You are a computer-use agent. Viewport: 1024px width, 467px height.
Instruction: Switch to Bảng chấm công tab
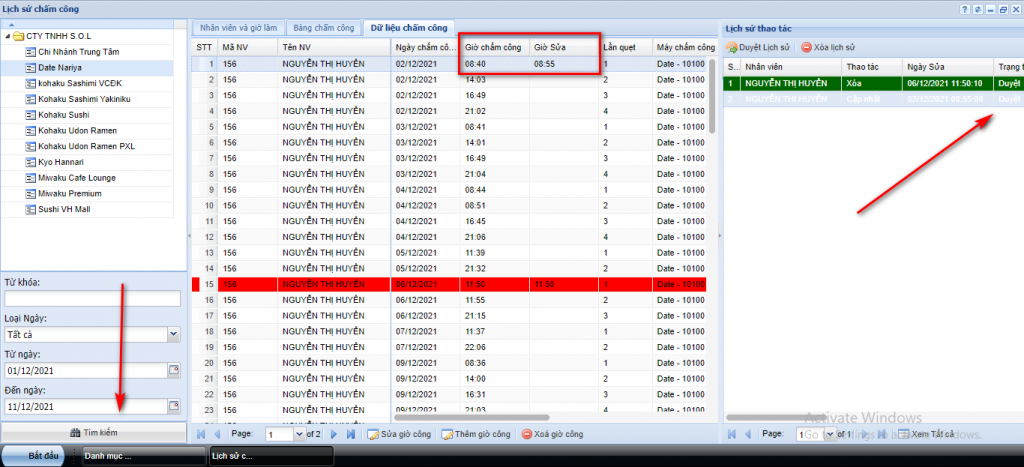pos(324,28)
